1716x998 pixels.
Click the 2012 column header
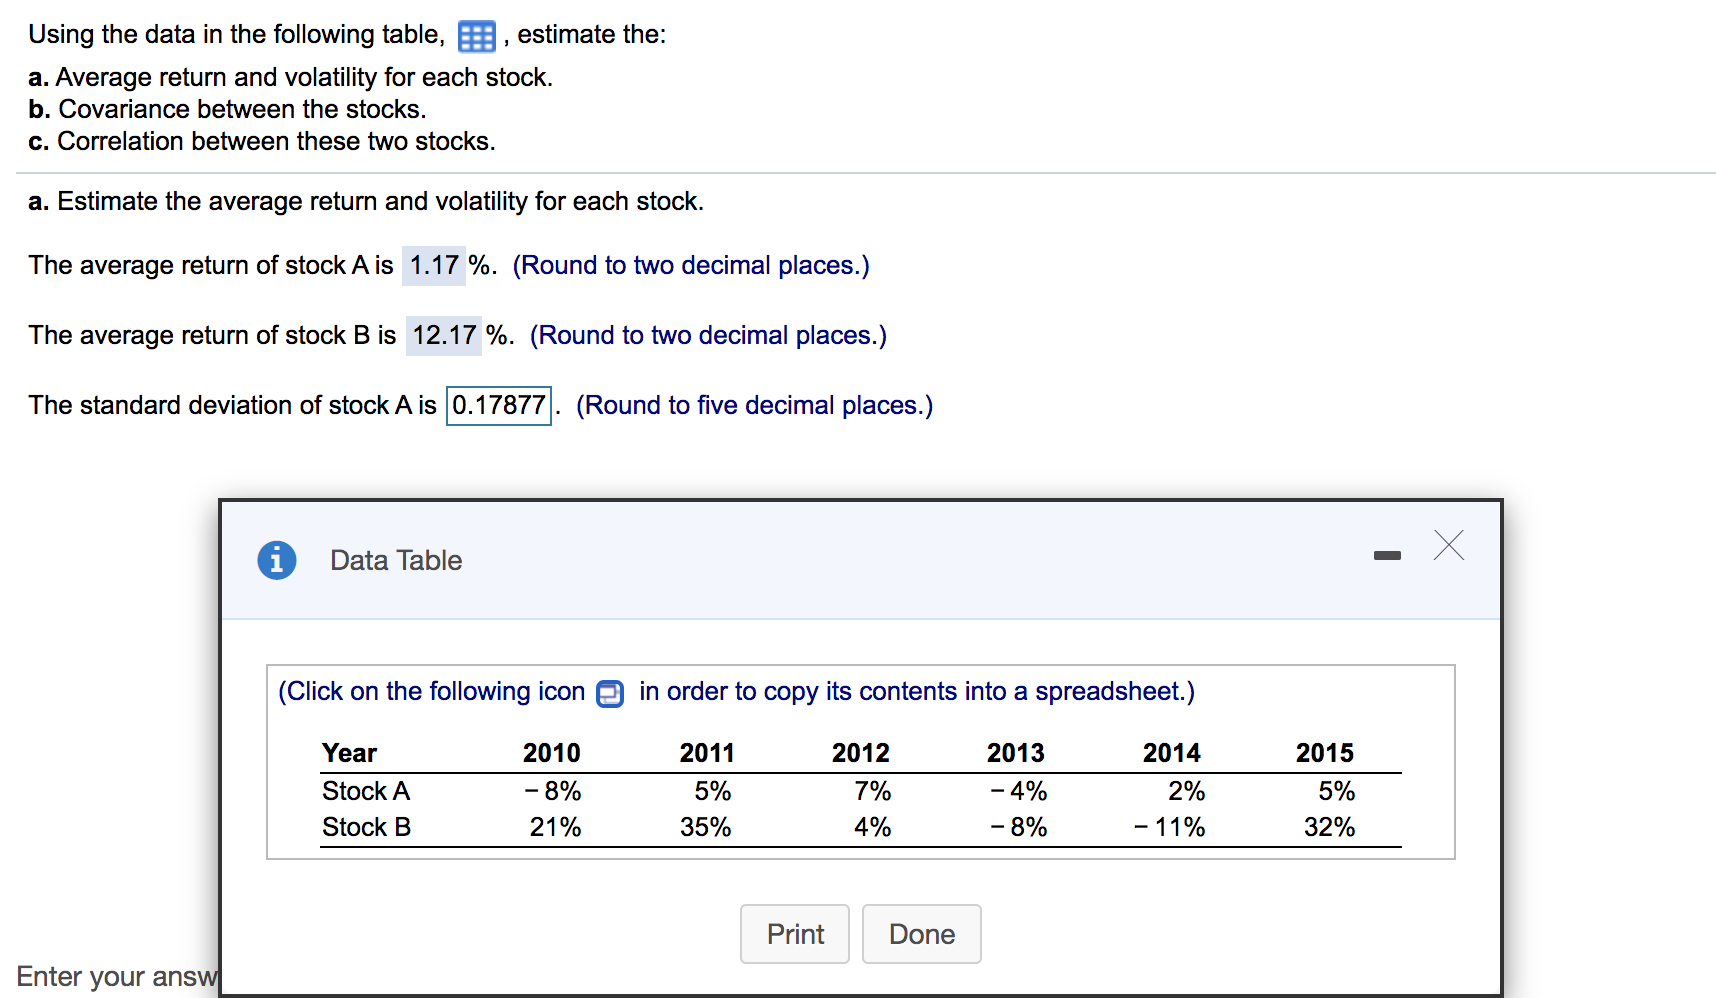(x=861, y=752)
